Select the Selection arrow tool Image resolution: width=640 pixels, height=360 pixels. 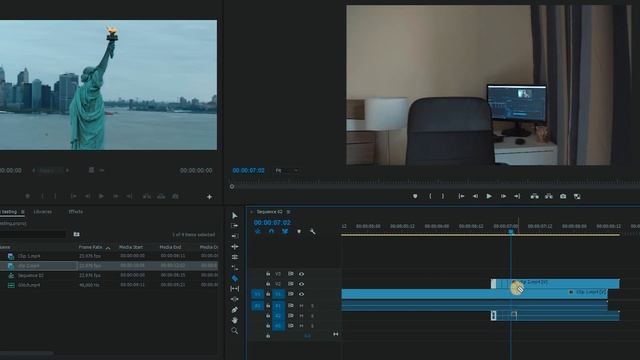coord(235,216)
